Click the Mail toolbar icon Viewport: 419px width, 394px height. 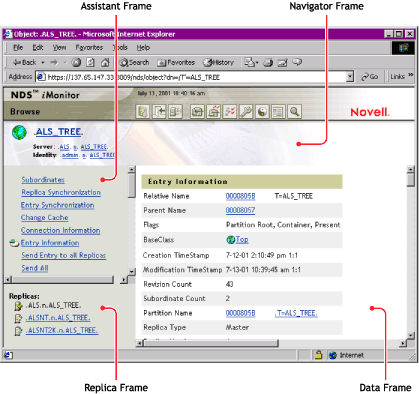click(249, 62)
